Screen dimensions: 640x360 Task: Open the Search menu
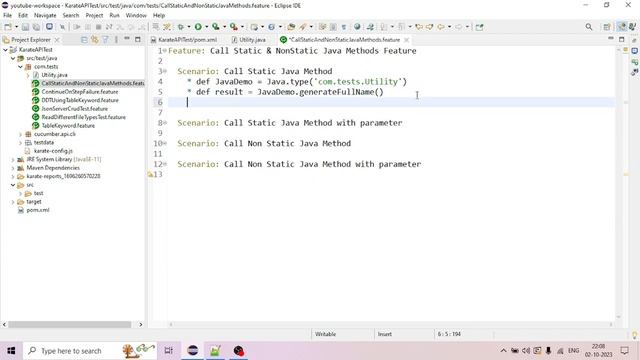71,15
